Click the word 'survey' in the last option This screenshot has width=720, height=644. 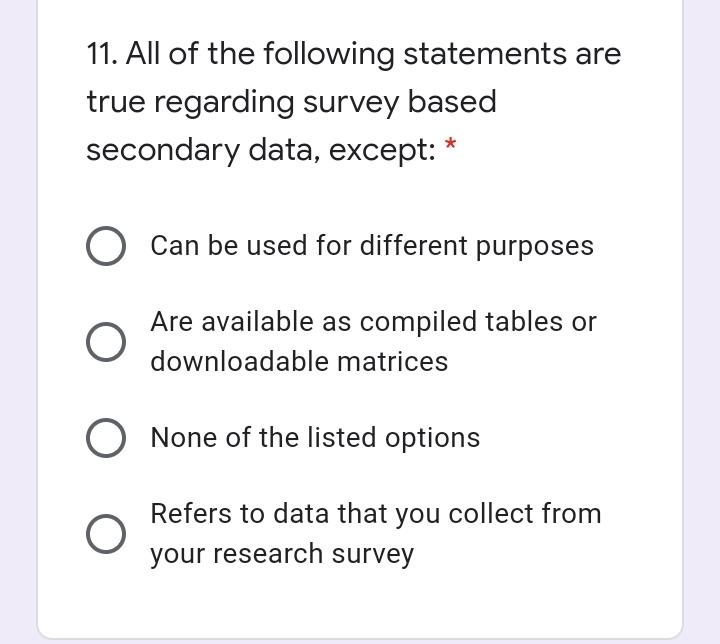(373, 556)
